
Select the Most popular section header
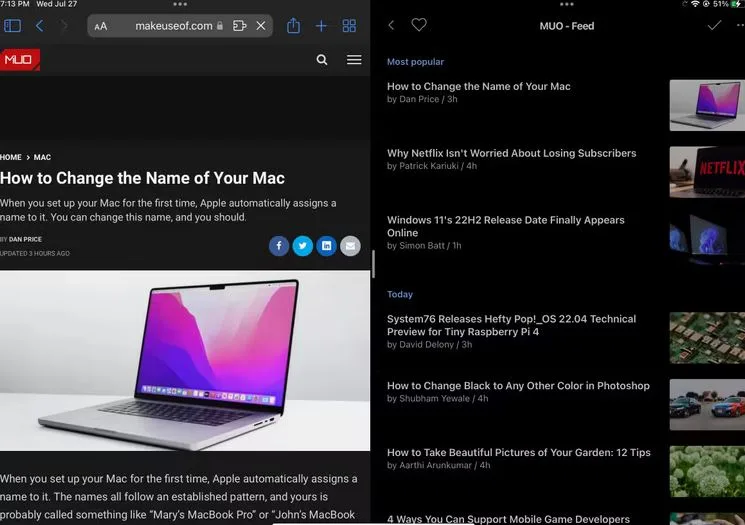pos(415,62)
